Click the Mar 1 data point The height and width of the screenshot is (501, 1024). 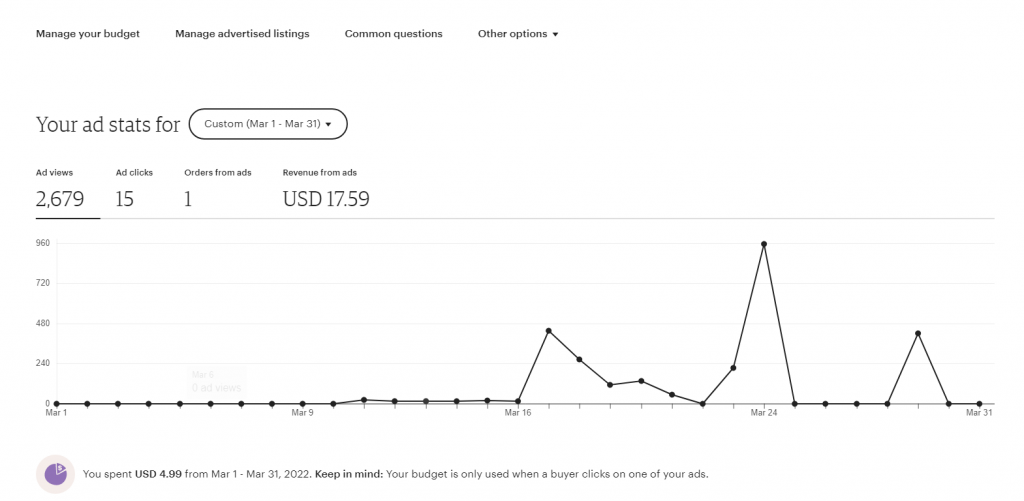(x=56, y=404)
